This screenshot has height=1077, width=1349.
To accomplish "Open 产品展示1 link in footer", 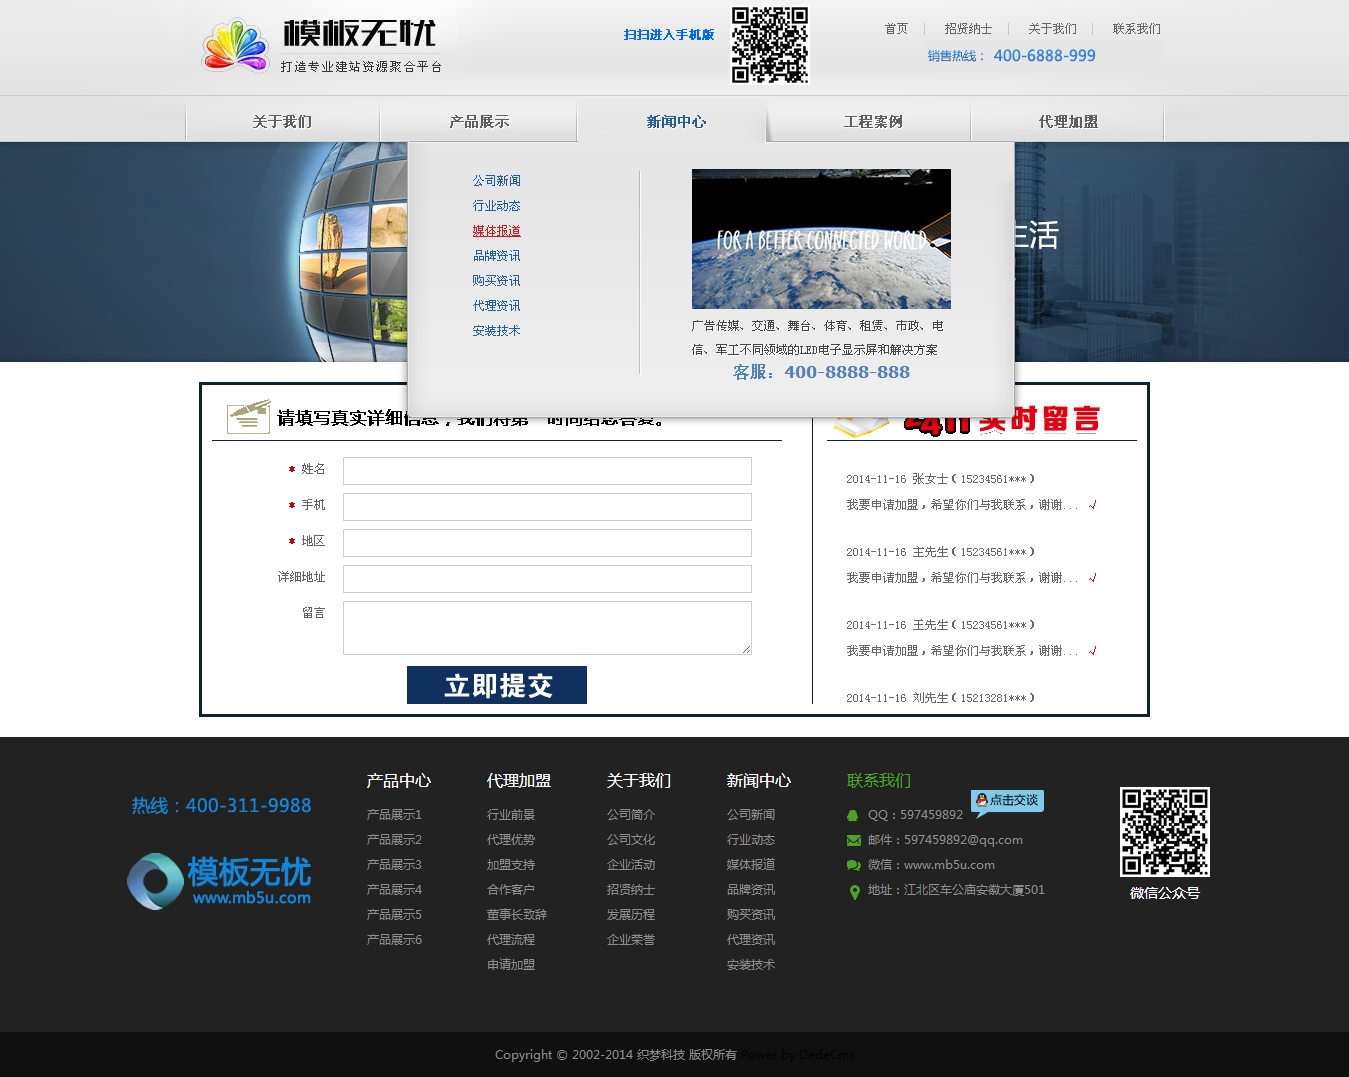I will [394, 815].
